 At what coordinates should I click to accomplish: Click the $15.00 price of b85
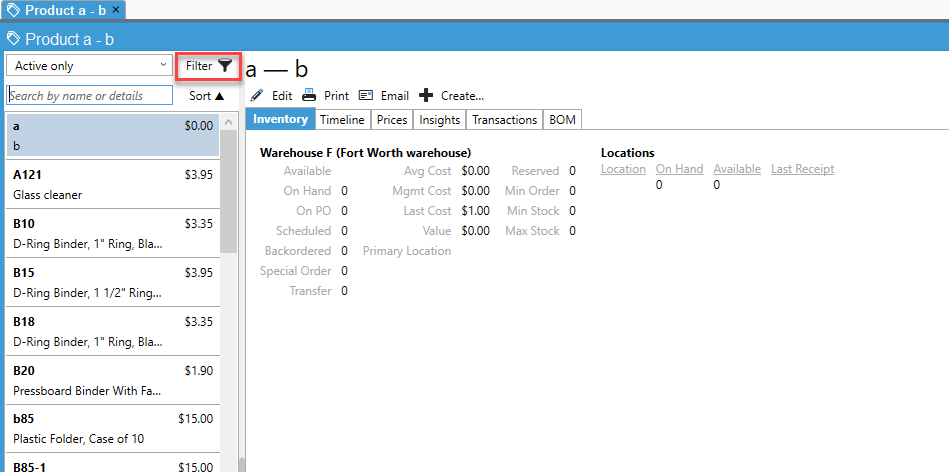coord(195,418)
